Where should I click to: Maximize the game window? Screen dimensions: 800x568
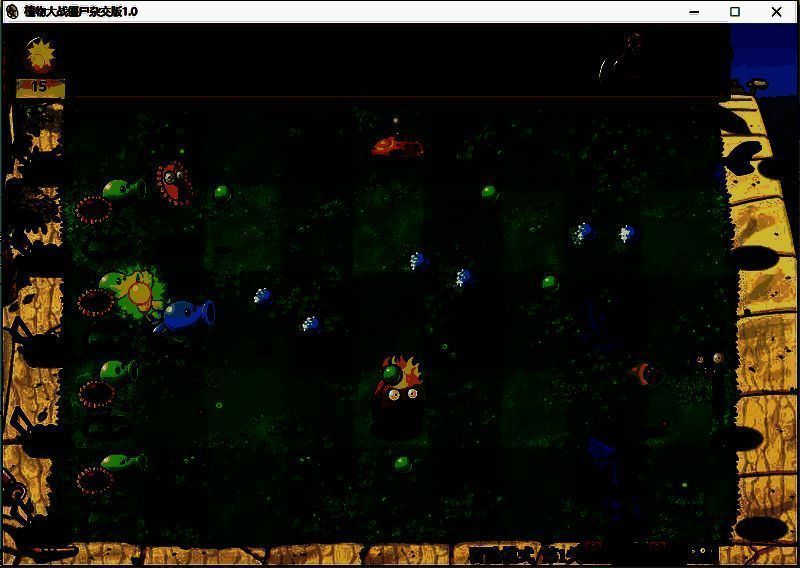point(735,12)
